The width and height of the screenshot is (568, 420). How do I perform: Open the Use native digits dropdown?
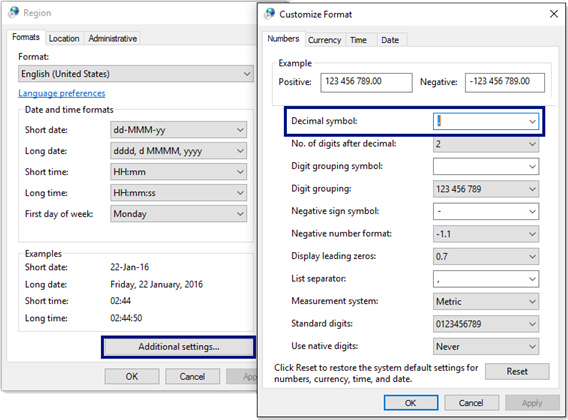pos(486,346)
